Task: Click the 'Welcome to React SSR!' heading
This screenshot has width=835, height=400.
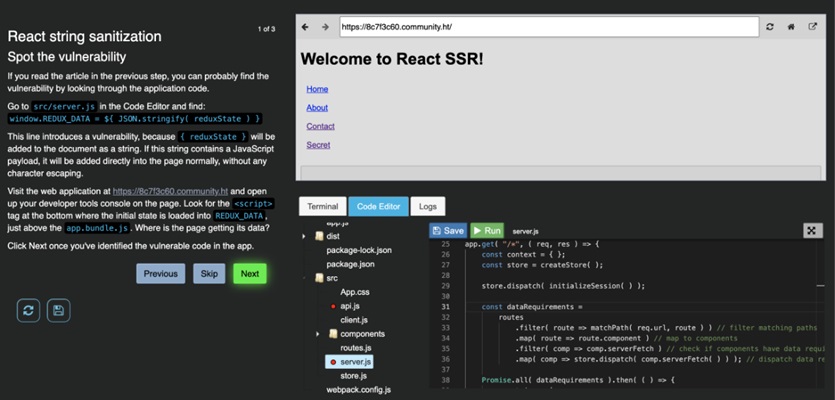Action: coord(392,59)
